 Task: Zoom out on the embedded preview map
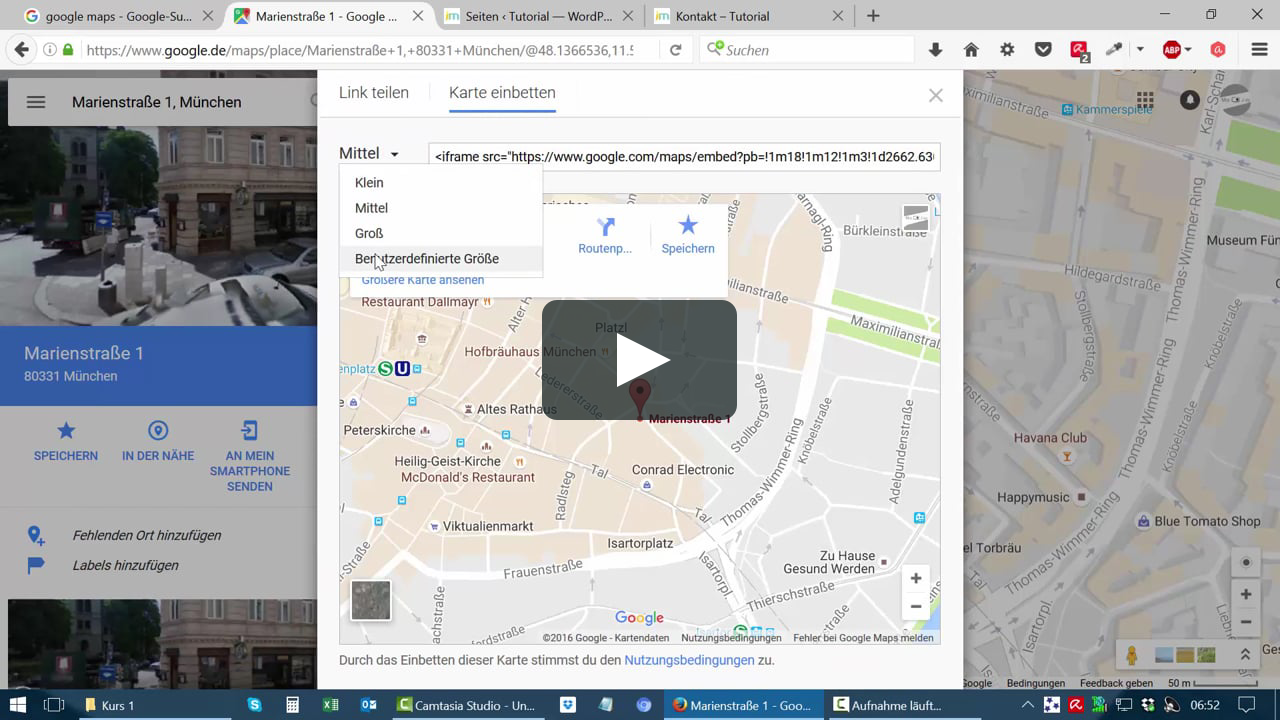coord(915,606)
